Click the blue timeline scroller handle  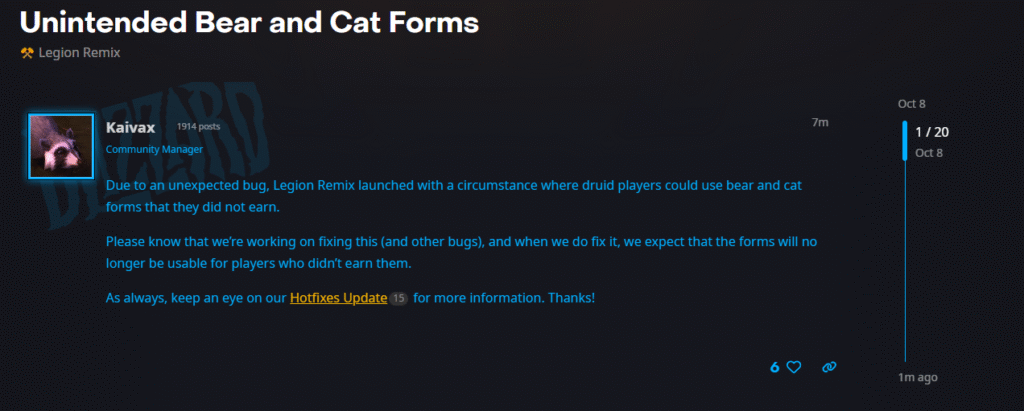(905, 140)
